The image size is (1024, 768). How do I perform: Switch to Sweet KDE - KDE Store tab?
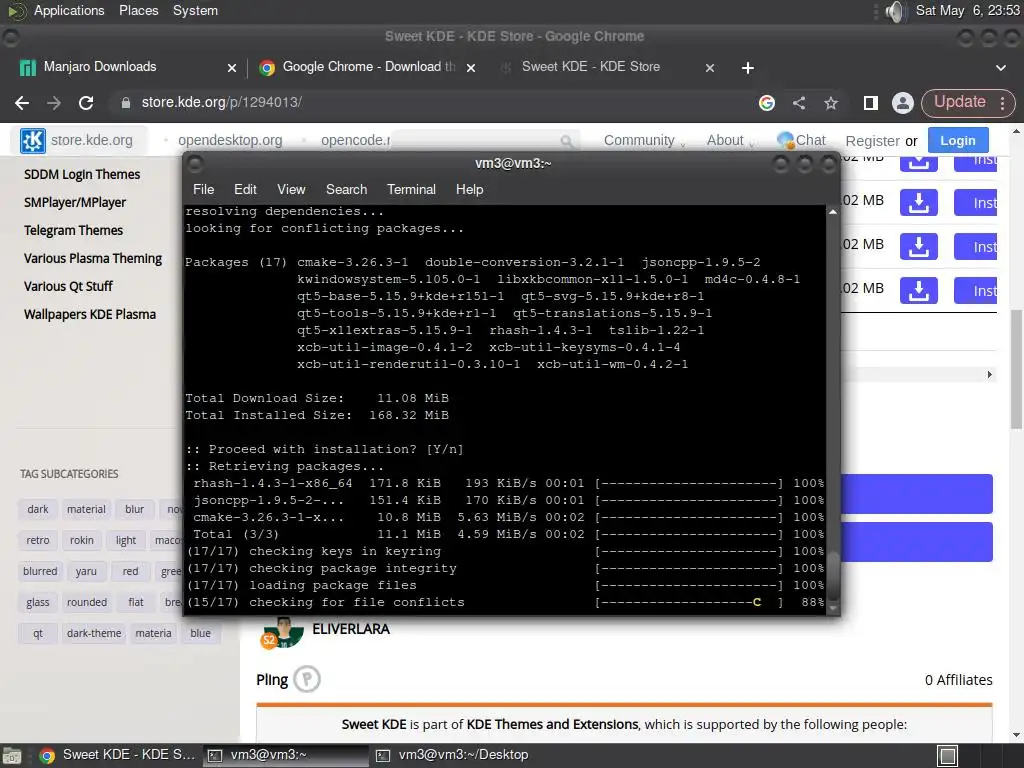click(x=590, y=67)
